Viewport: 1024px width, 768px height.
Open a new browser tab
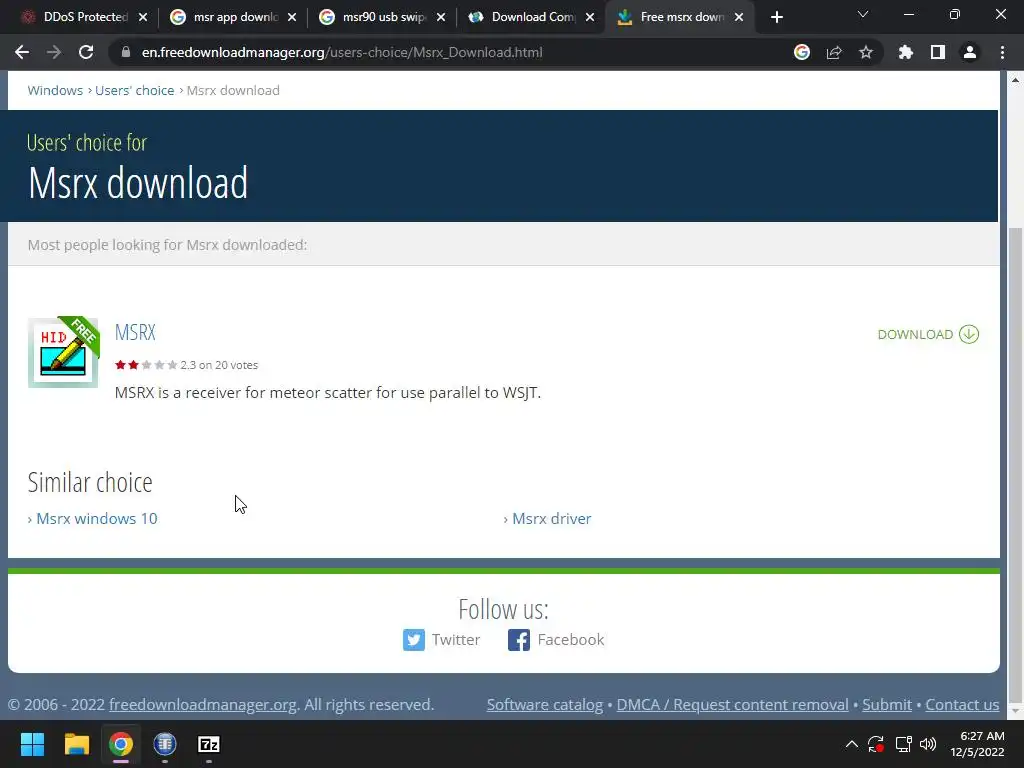pos(776,17)
